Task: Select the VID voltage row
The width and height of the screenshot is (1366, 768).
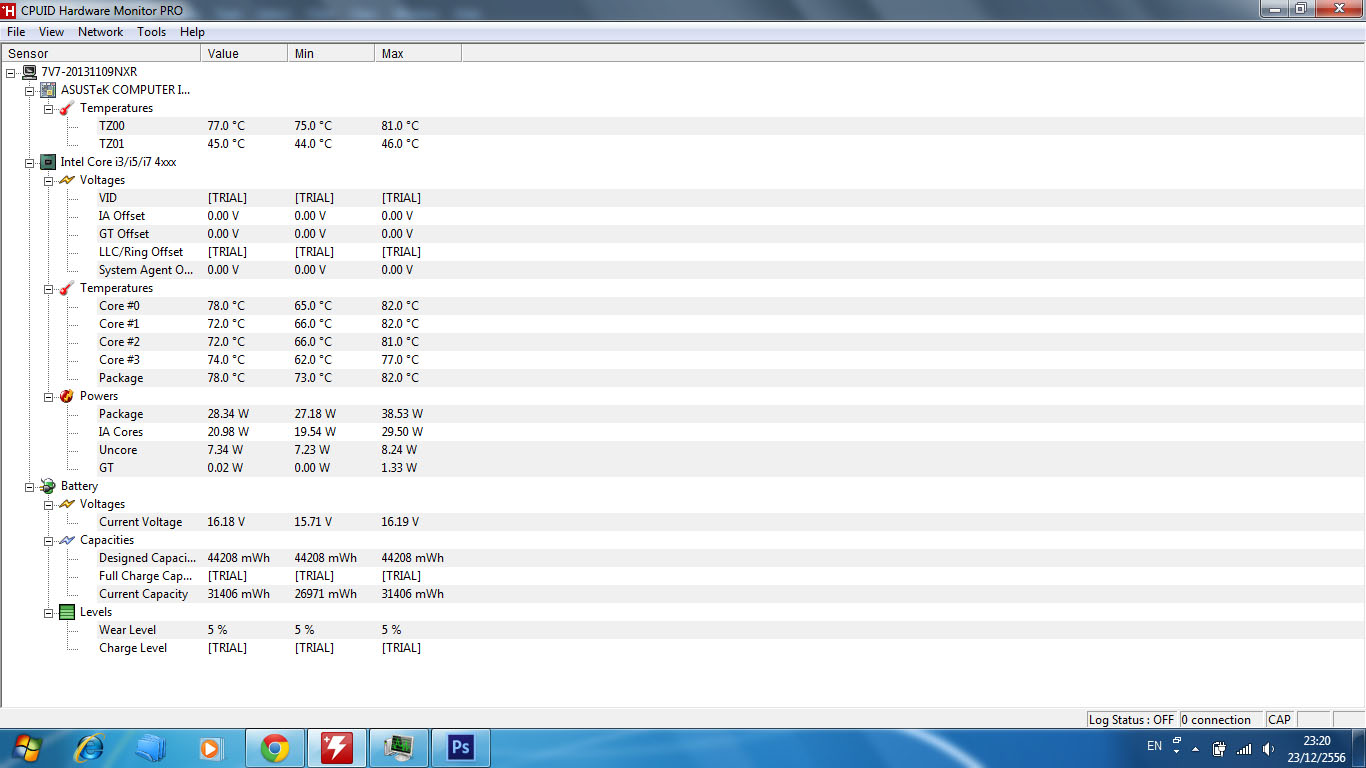Action: click(x=682, y=198)
